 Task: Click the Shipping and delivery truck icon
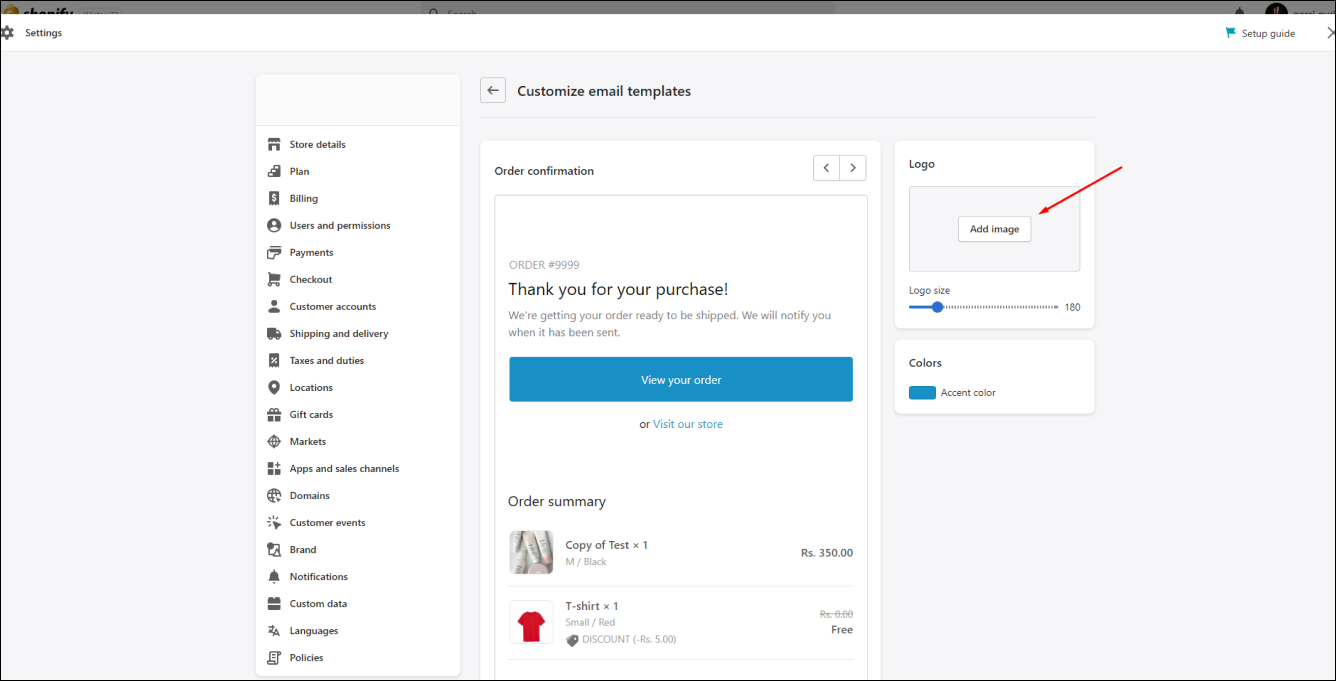[274, 334]
